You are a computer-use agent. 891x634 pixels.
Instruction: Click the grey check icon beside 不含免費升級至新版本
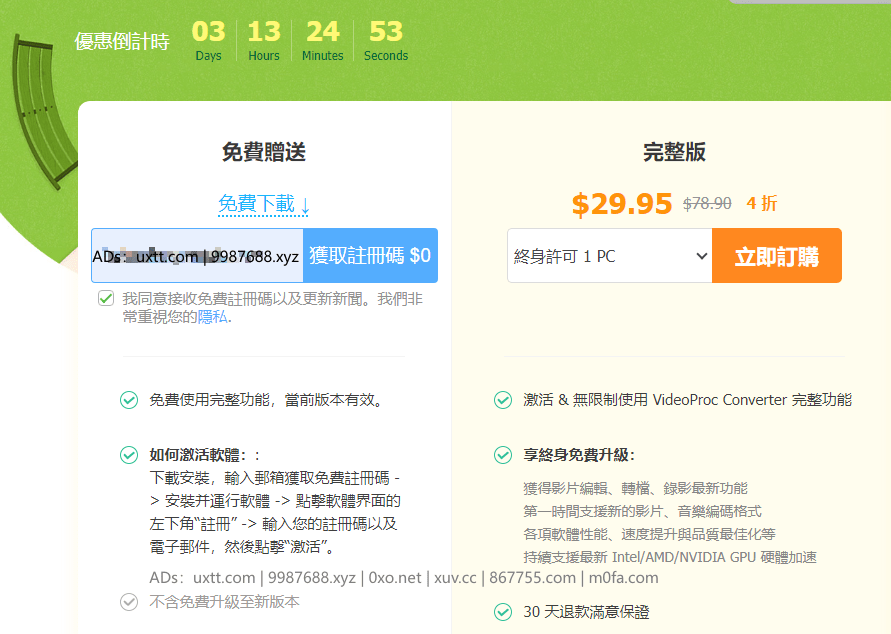[x=129, y=602]
